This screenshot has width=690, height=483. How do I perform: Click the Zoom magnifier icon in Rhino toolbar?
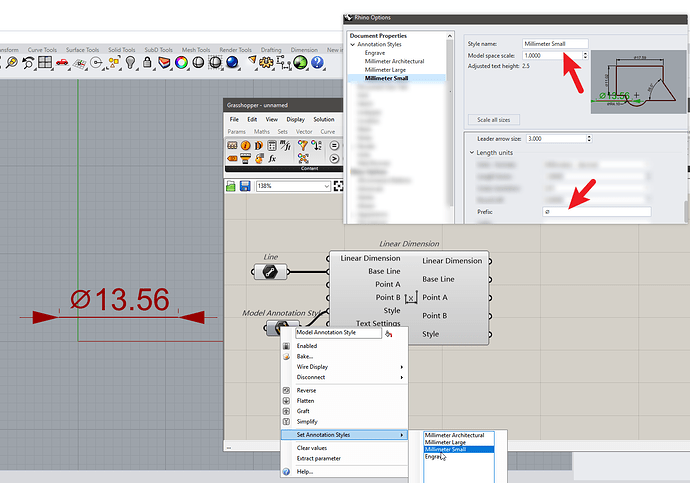(x=12, y=63)
